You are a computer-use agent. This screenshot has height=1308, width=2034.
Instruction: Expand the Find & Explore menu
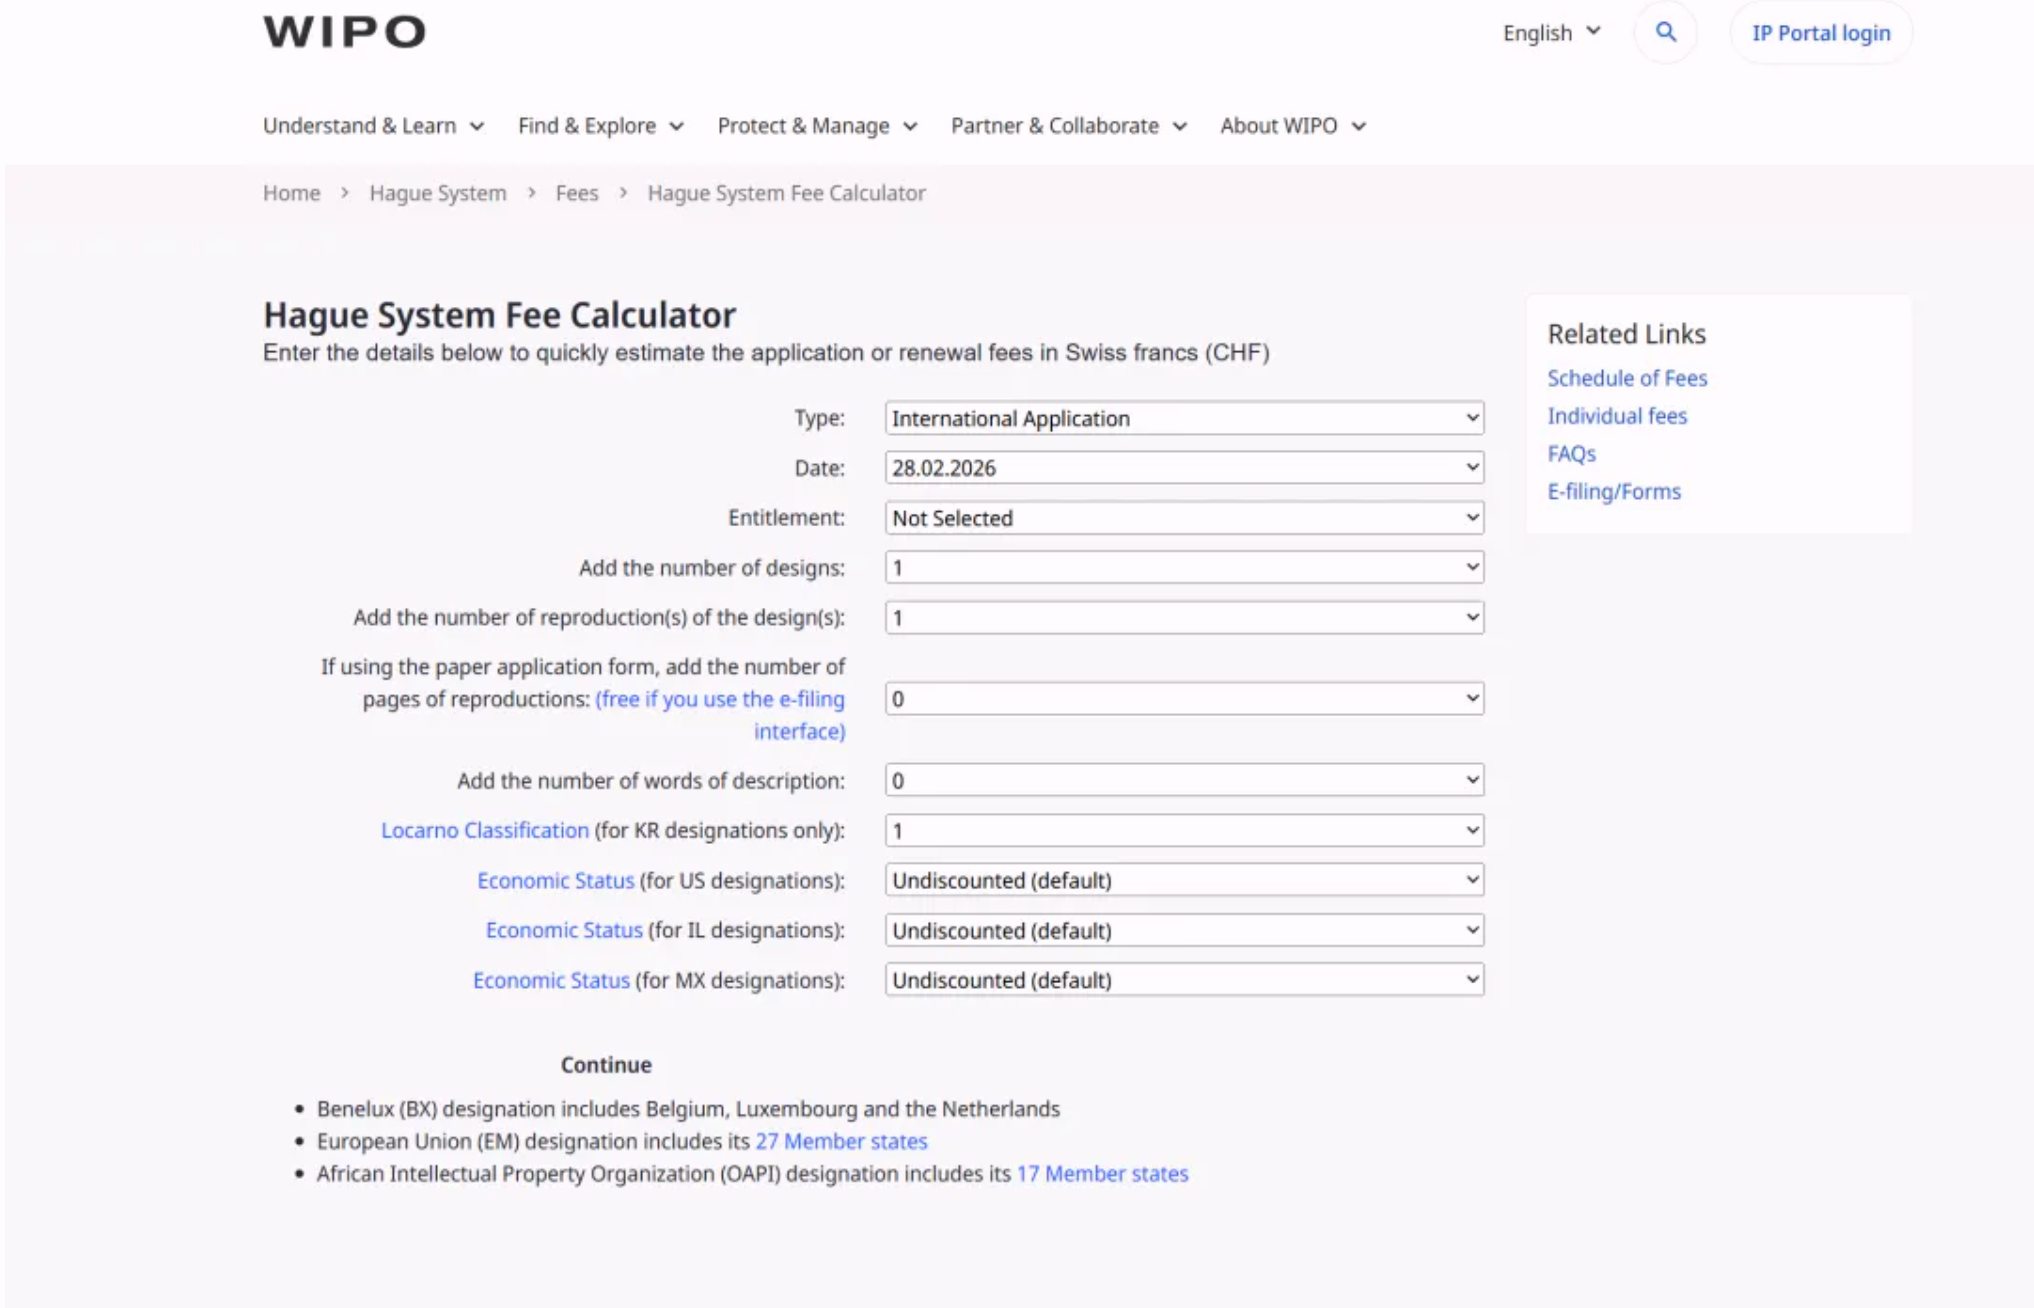click(601, 126)
